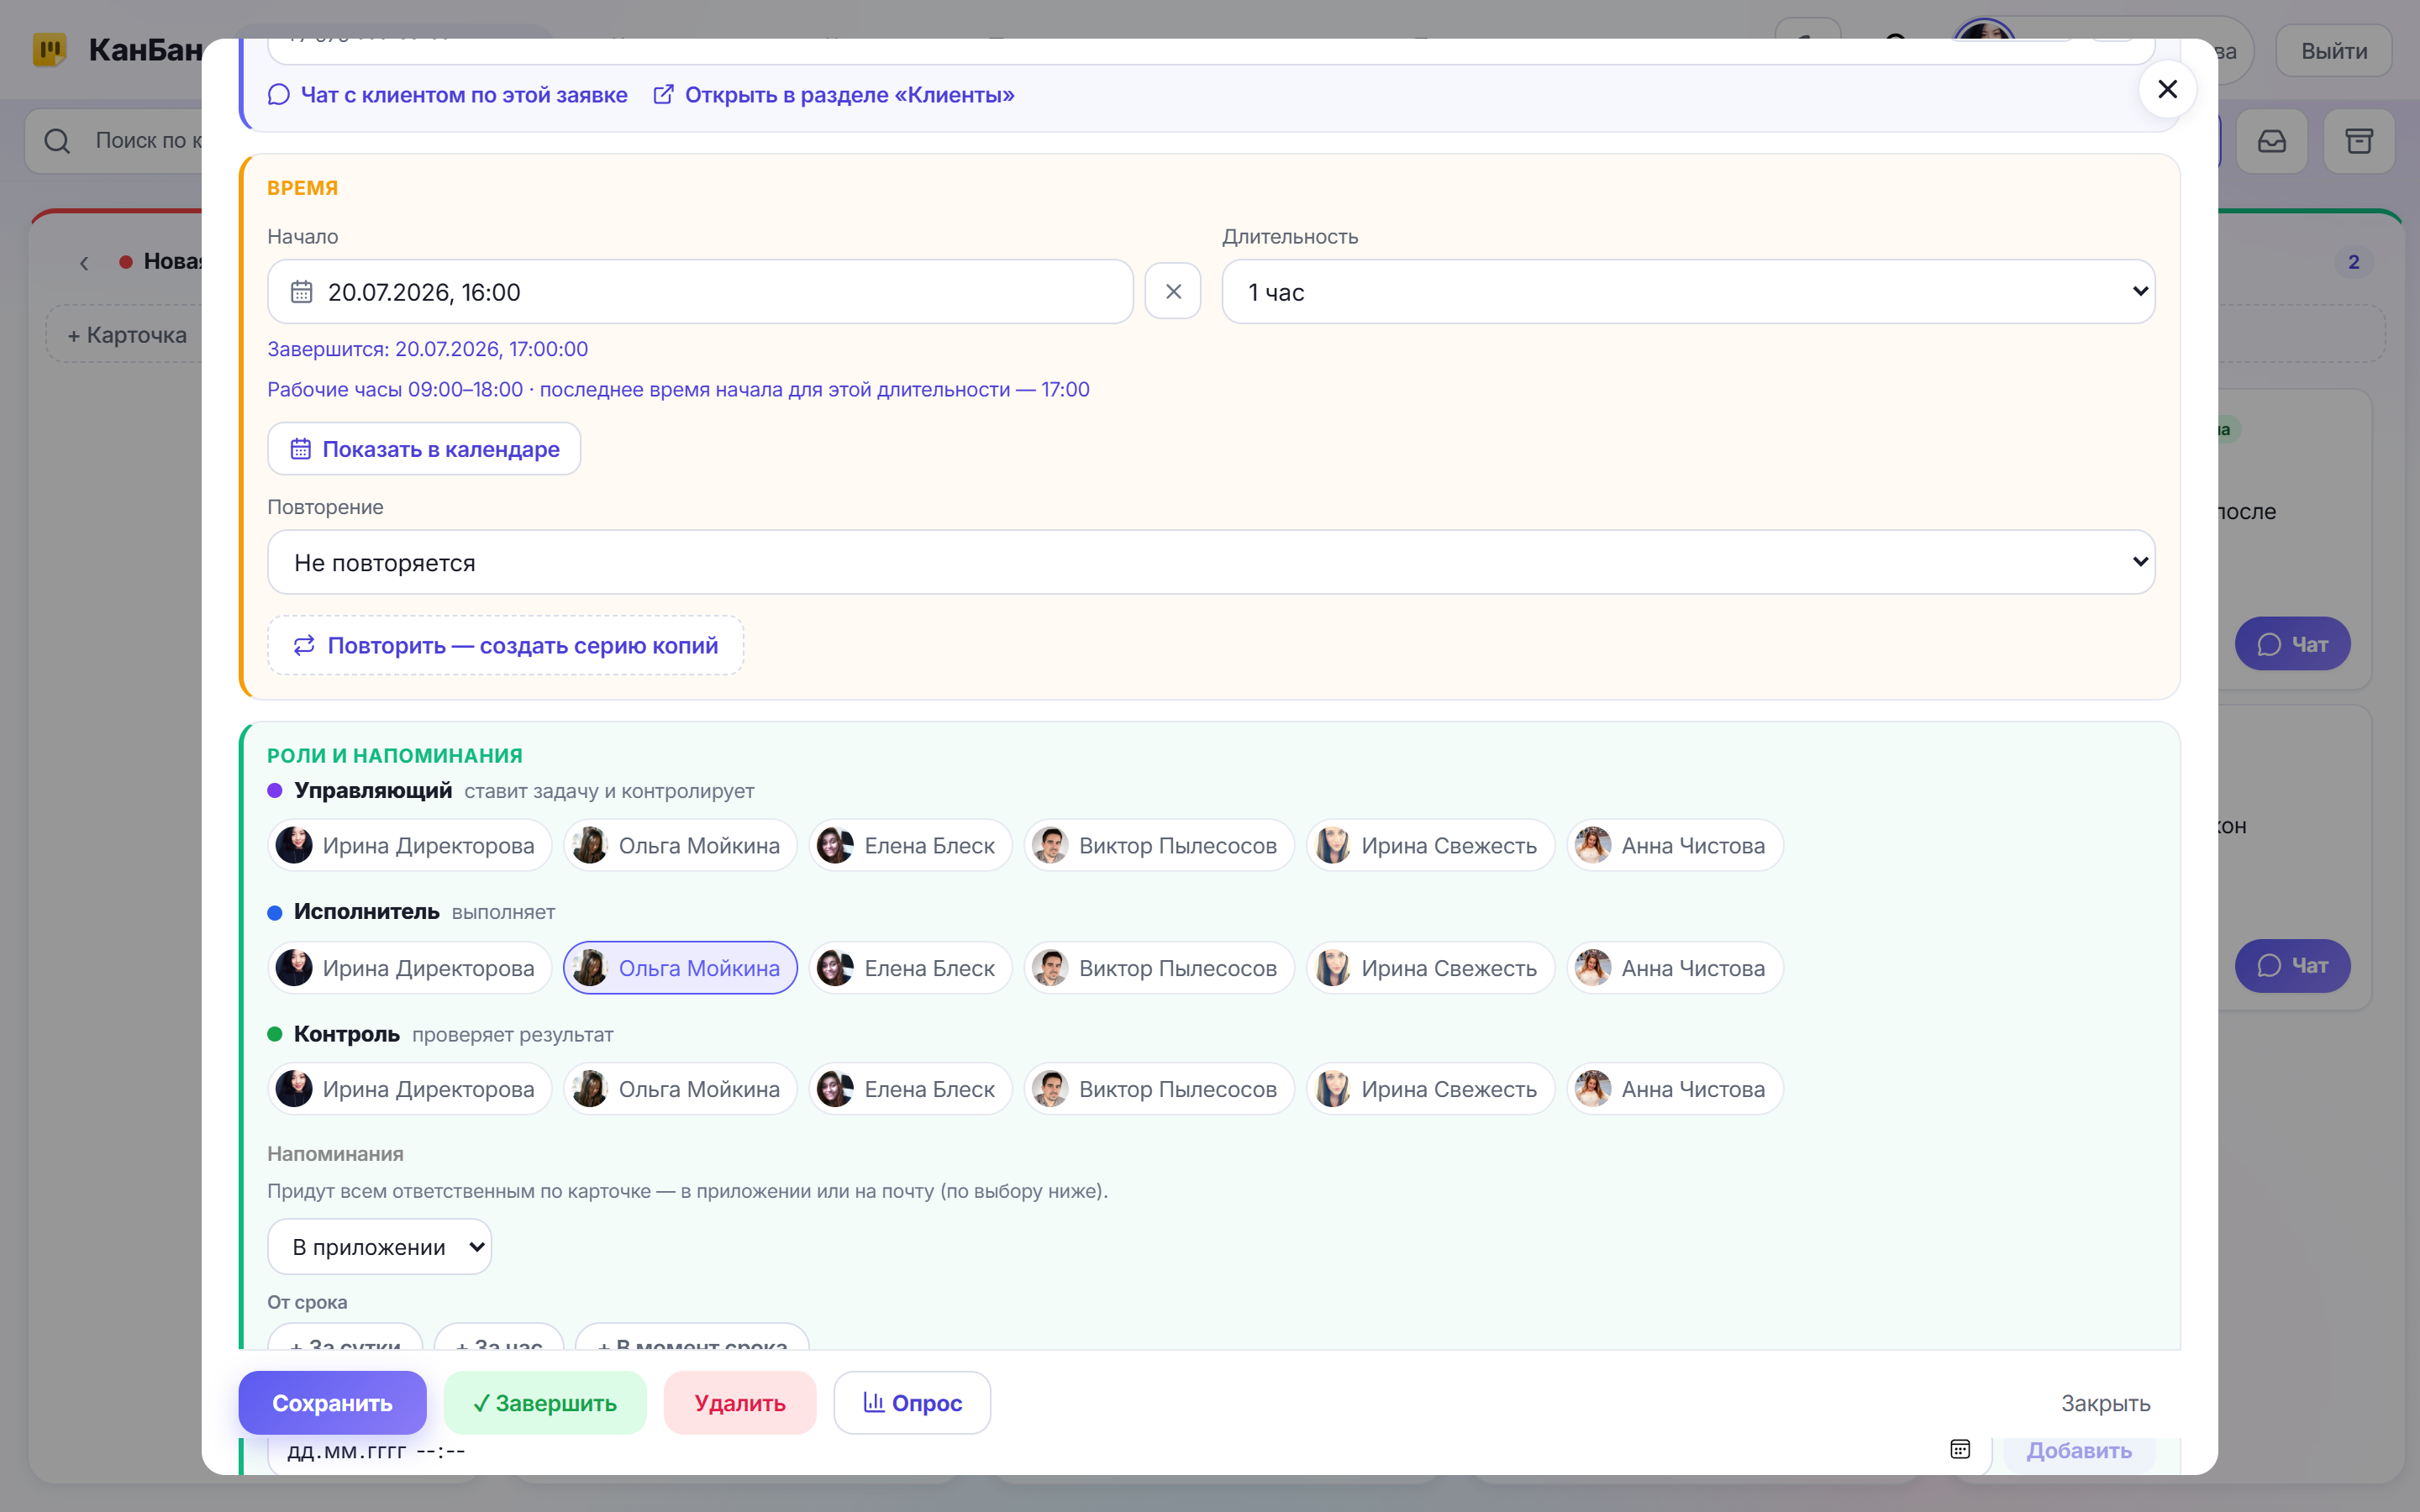2420x1512 pixels.
Task: Open 'Чат с клиентом по этой заявке' link
Action: [448, 95]
